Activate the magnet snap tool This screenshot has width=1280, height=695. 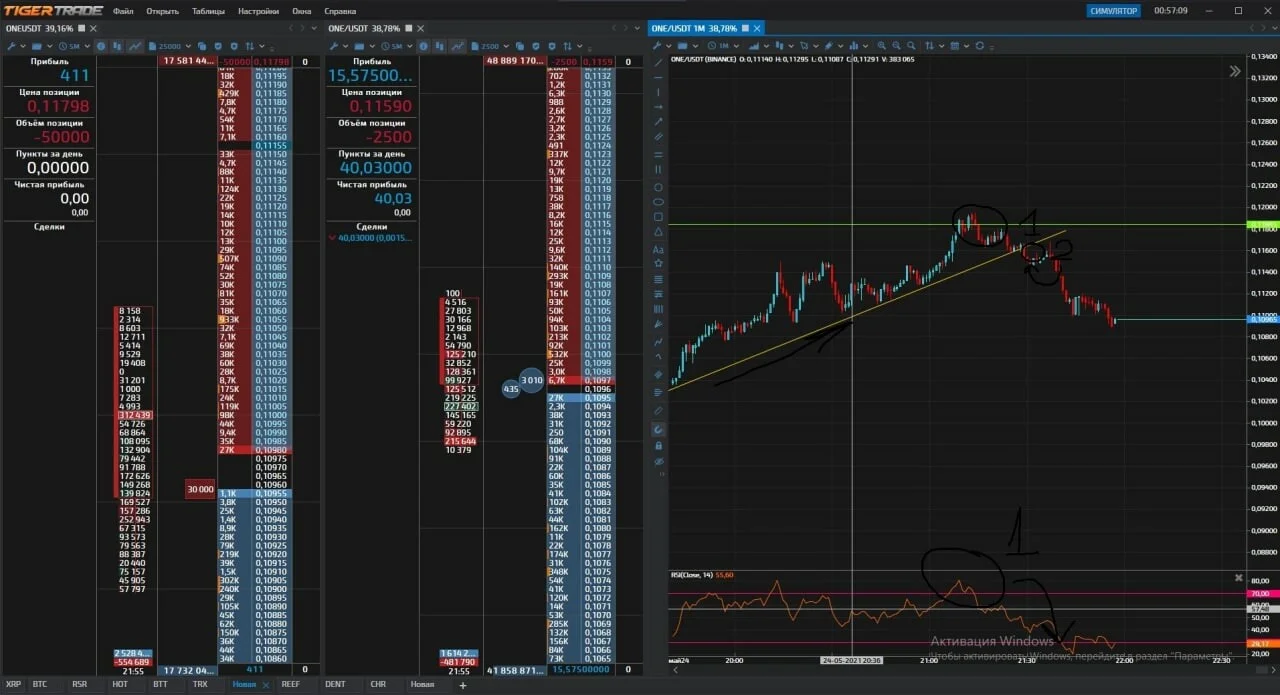658,429
